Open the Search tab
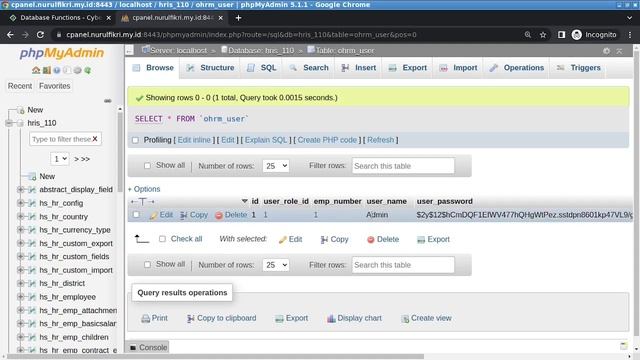 point(309,68)
